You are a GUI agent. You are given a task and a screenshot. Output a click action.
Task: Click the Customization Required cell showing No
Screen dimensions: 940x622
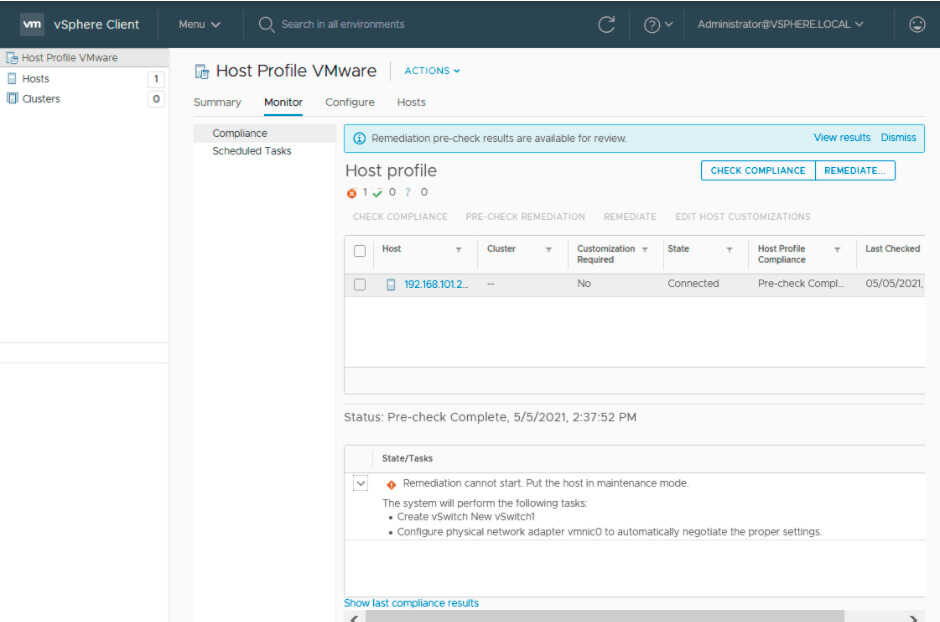pyautogui.click(x=584, y=284)
